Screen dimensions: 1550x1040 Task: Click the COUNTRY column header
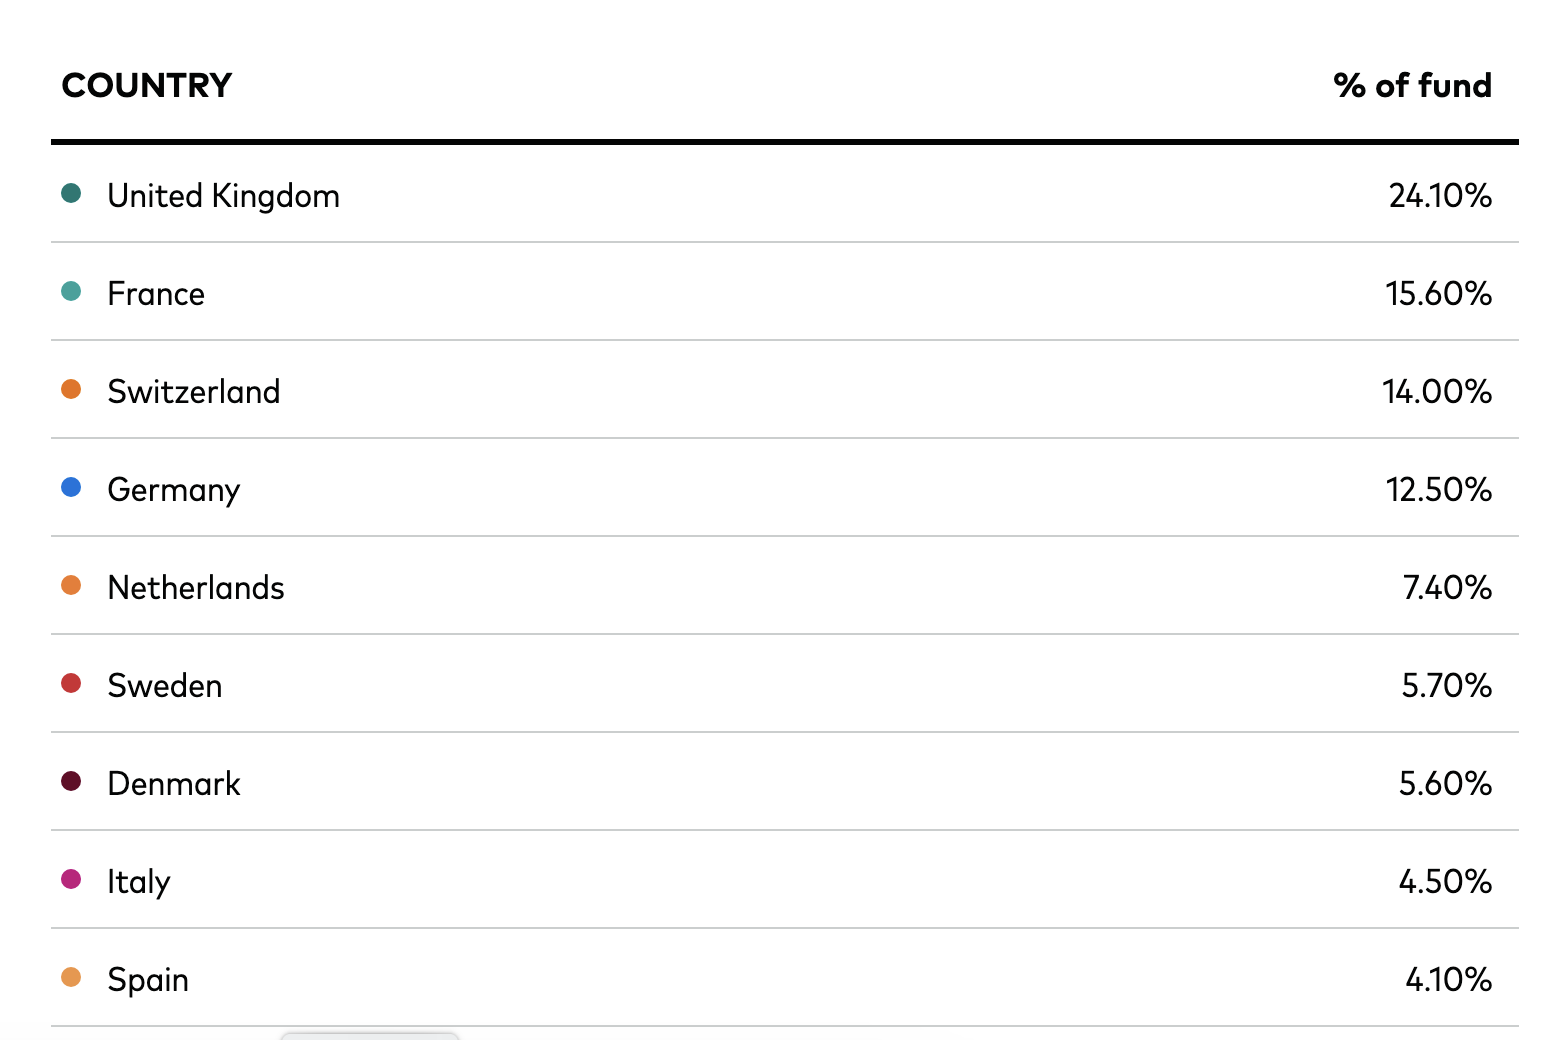[x=147, y=86]
